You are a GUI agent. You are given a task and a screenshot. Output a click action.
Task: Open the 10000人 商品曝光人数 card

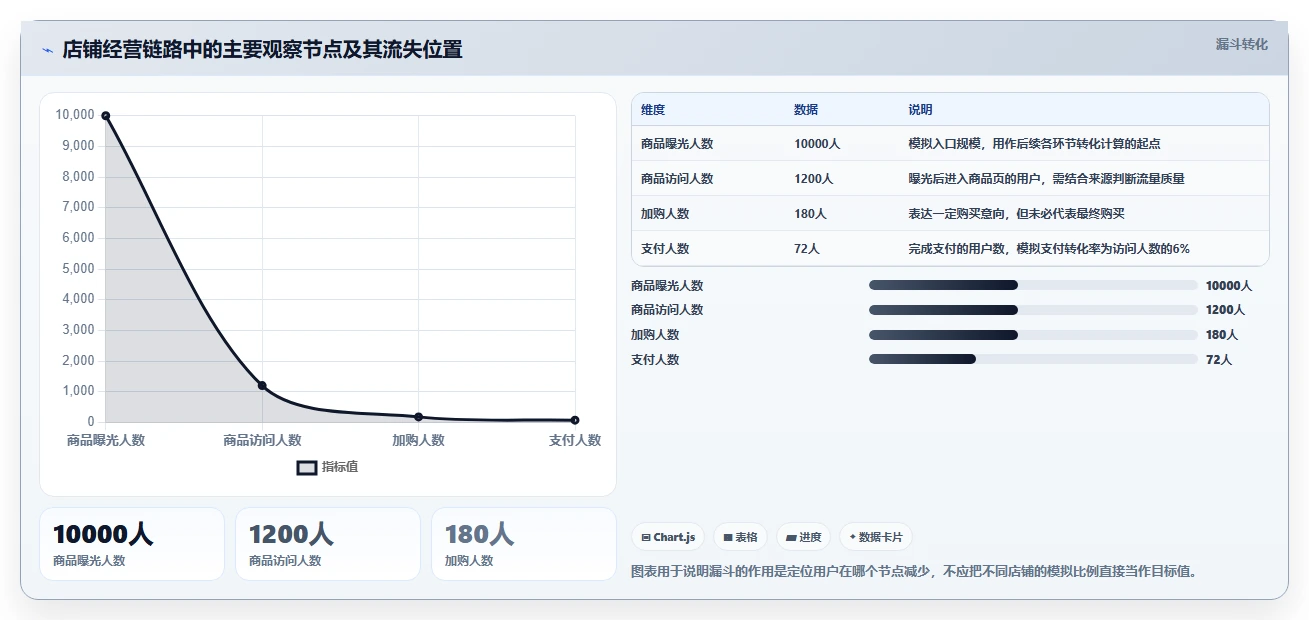pyautogui.click(x=132, y=544)
